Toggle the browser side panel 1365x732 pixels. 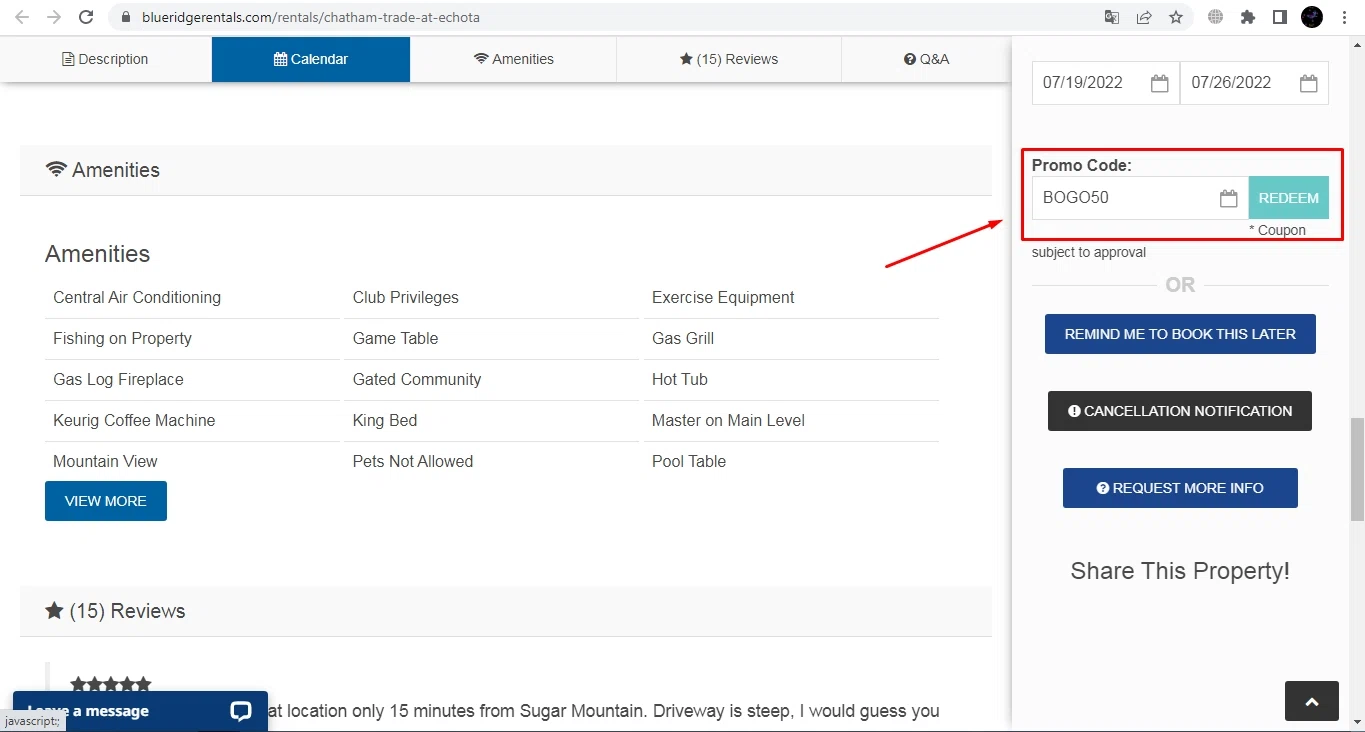(1279, 17)
